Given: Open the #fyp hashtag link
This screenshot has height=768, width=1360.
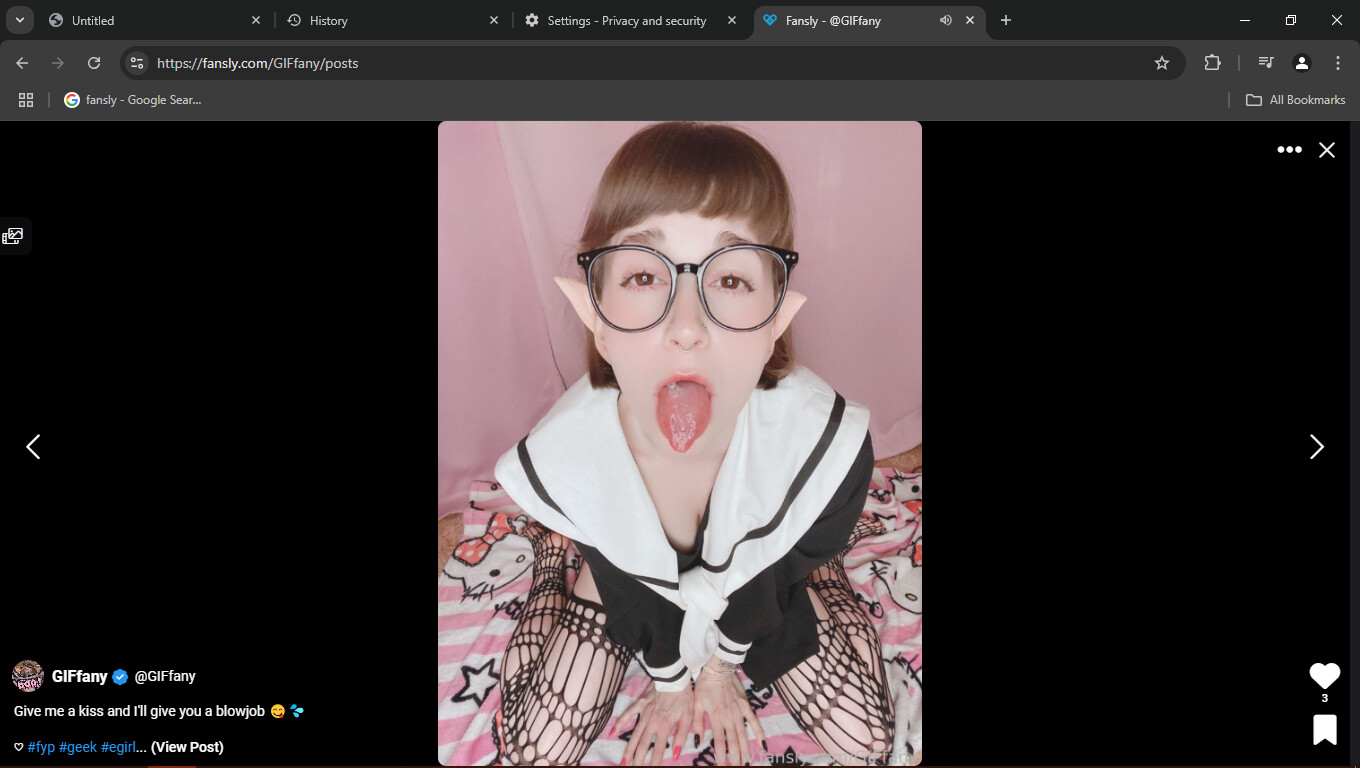Looking at the screenshot, I should click(41, 747).
